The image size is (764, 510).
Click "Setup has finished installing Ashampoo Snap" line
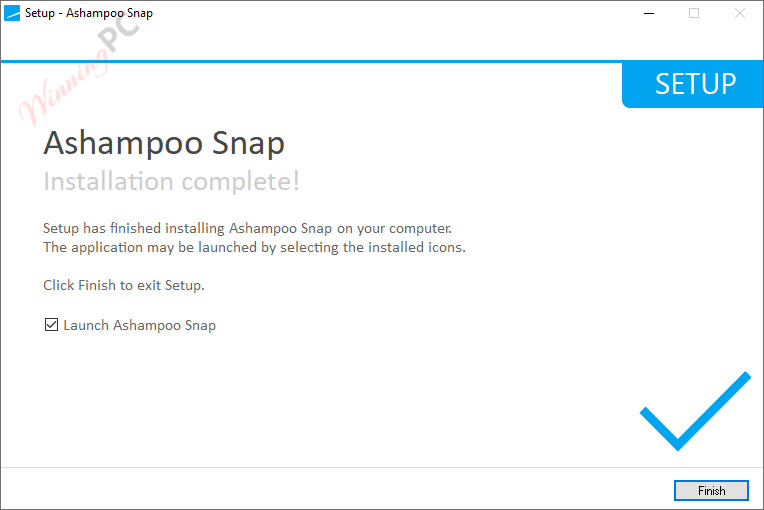tap(248, 228)
